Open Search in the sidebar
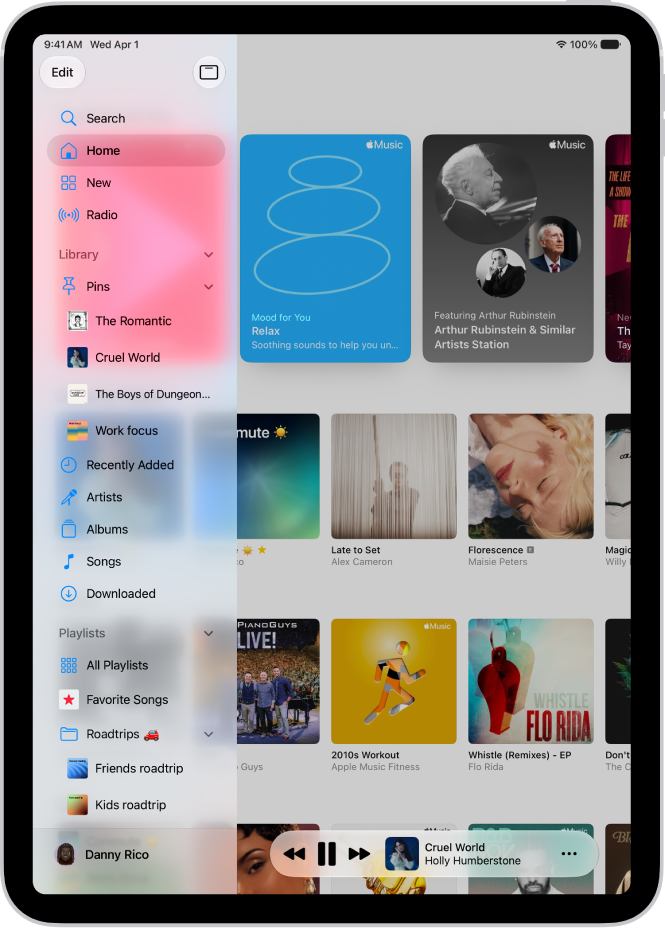 point(136,118)
